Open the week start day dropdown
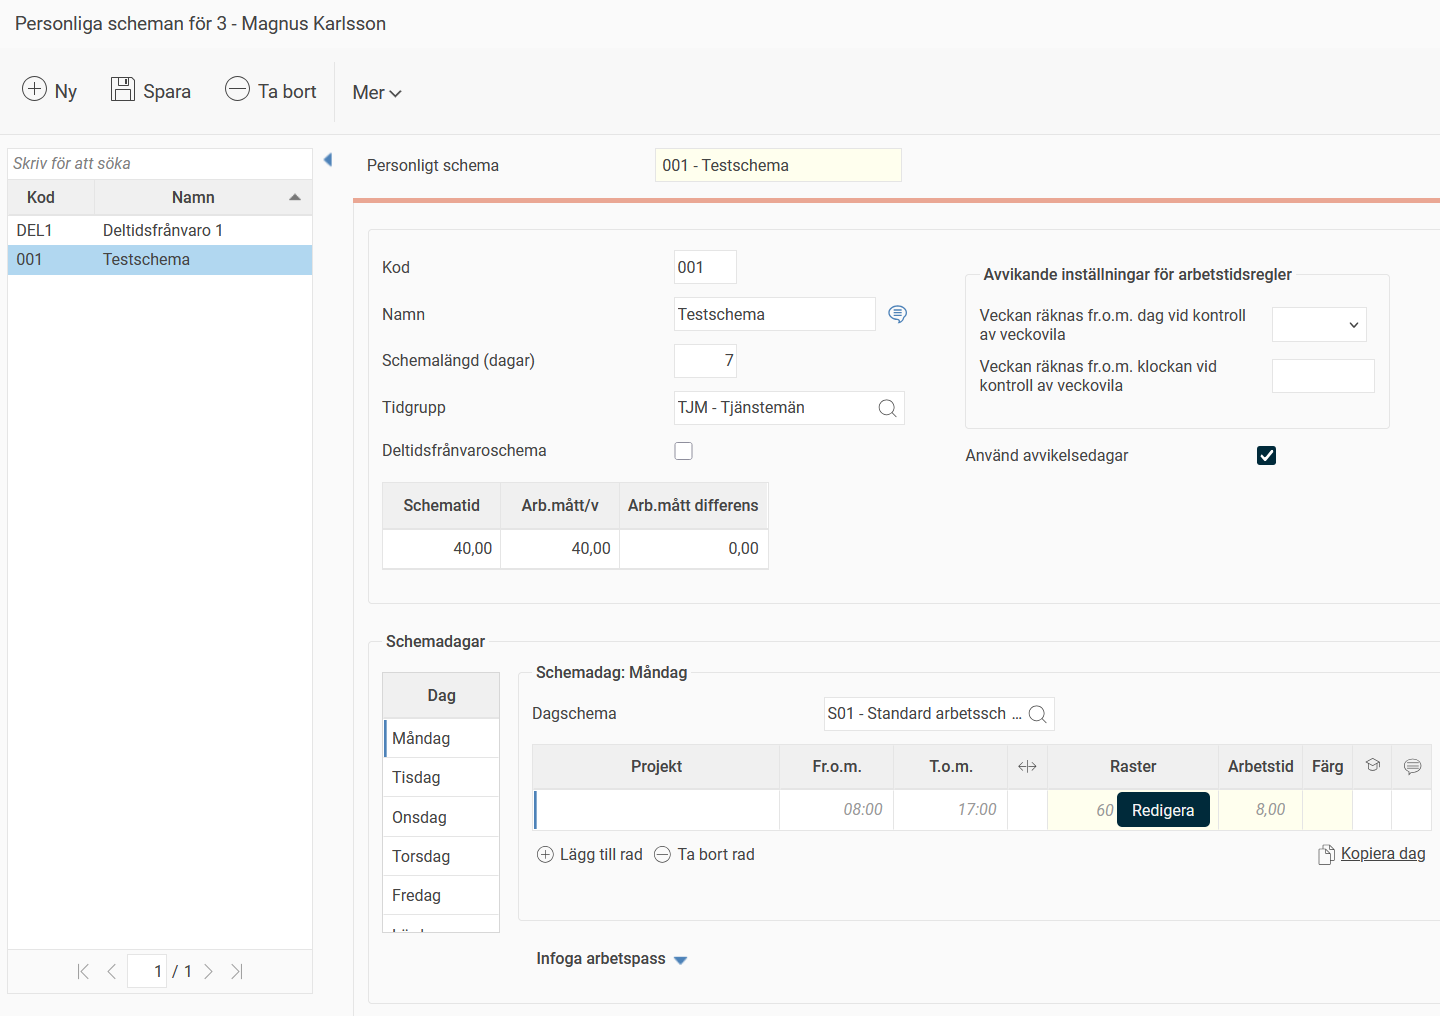Screen dimensions: 1440x1016 click(x=1318, y=325)
